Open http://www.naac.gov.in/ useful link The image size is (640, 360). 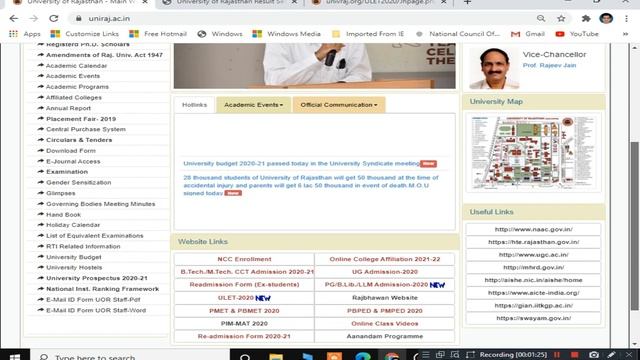pyautogui.click(x=533, y=229)
